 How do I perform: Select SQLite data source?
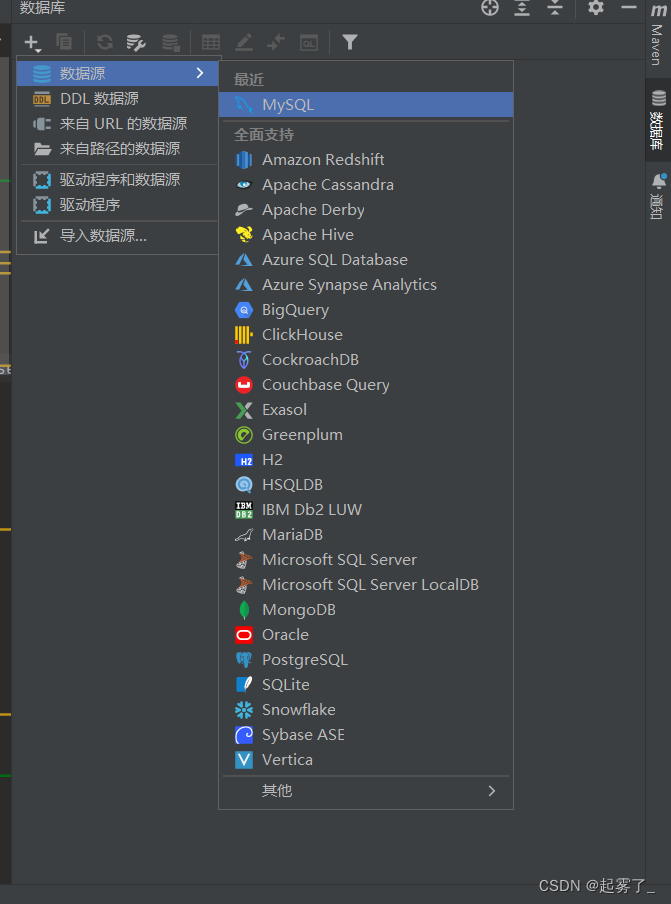366,685
